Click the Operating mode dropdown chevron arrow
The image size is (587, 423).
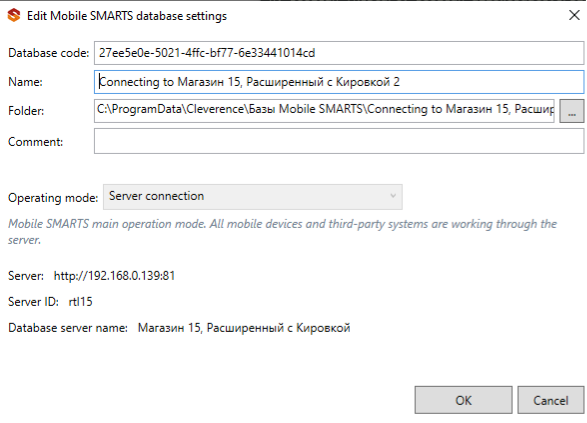tap(393, 195)
